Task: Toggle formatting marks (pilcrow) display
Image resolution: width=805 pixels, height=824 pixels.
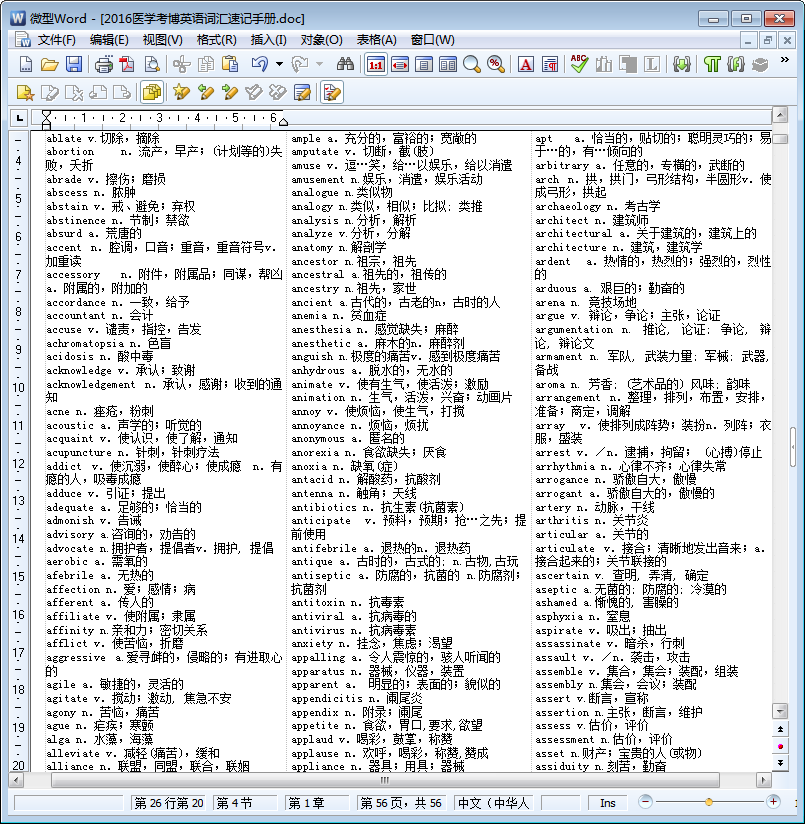Action: click(712, 64)
